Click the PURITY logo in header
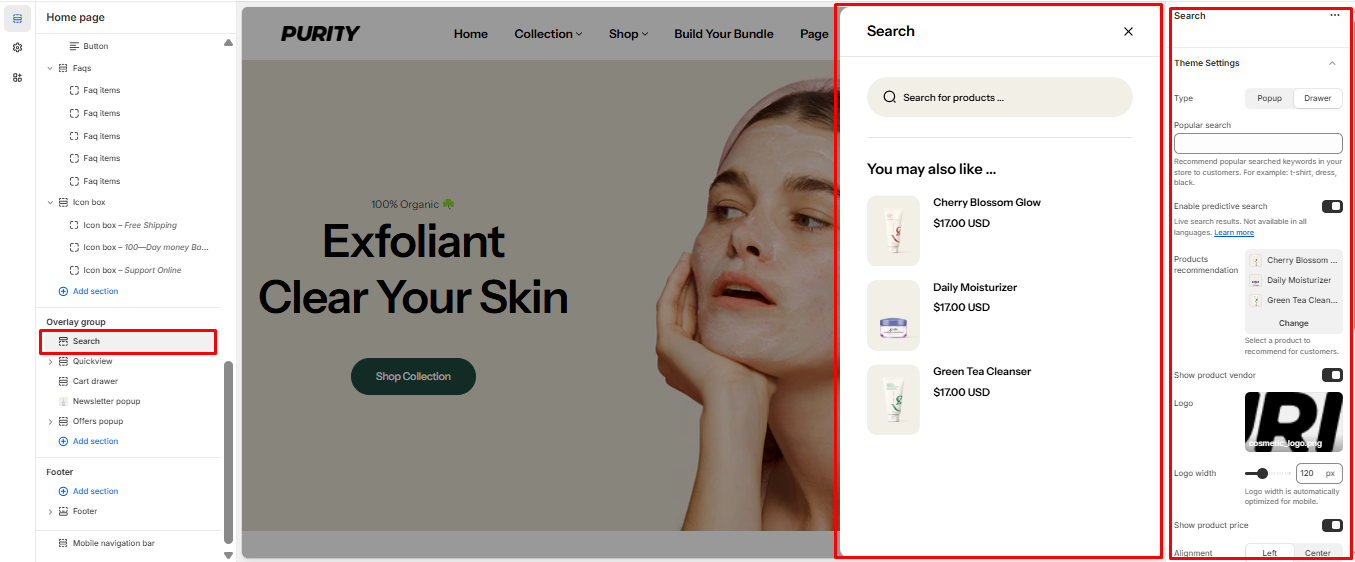Screen dimensions: 1355x562 [x=320, y=34]
